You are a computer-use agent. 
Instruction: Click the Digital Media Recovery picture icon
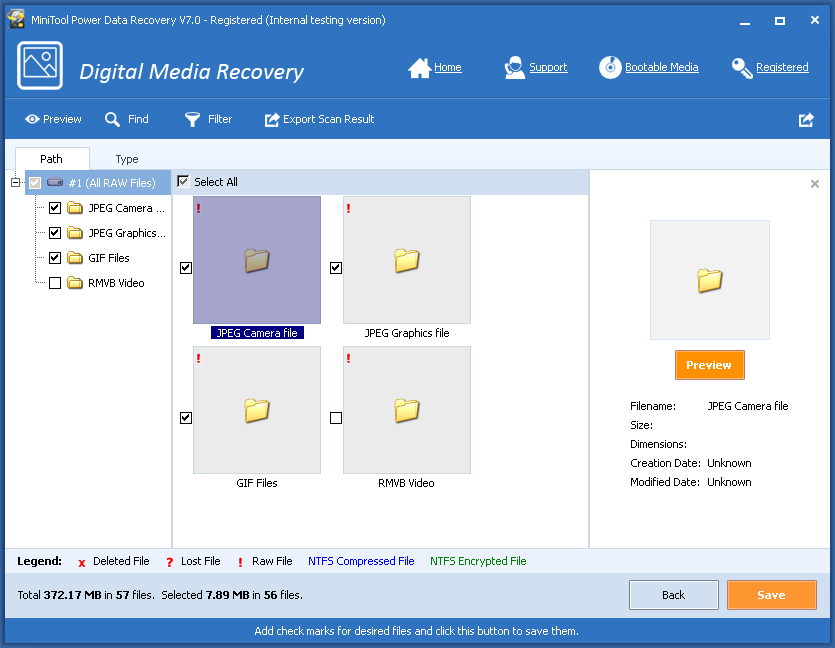40,65
